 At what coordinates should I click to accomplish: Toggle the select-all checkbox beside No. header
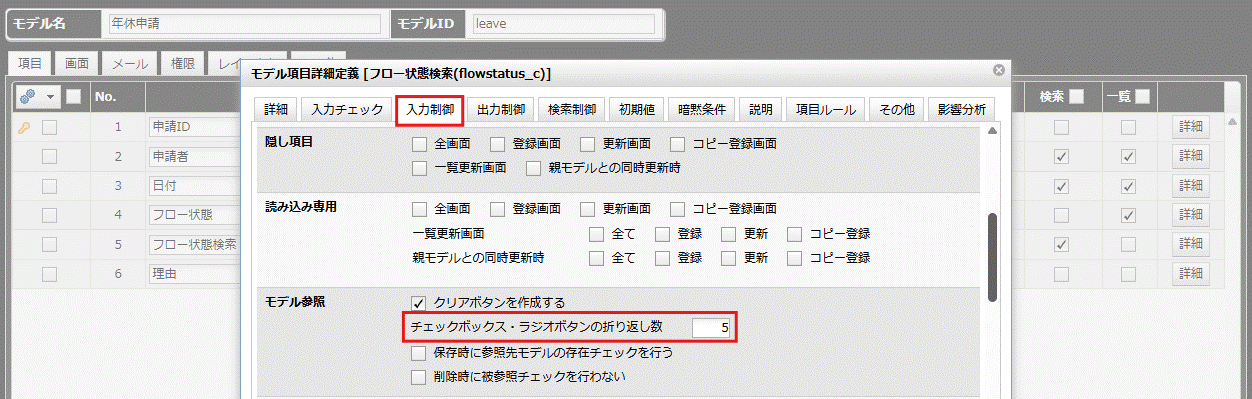coord(73,97)
